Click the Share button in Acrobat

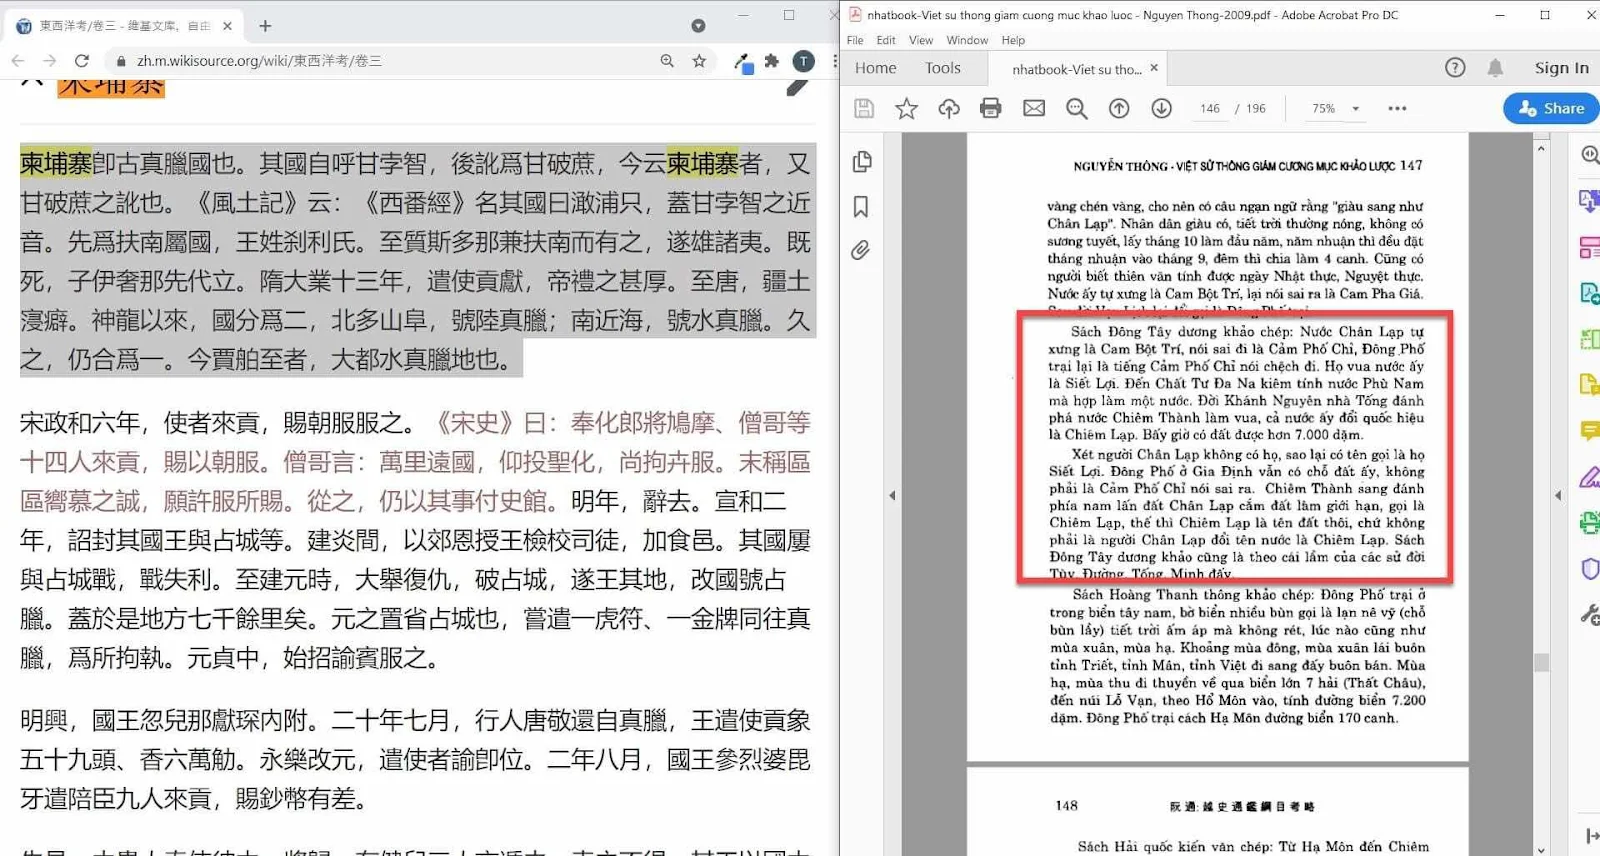pos(1551,108)
